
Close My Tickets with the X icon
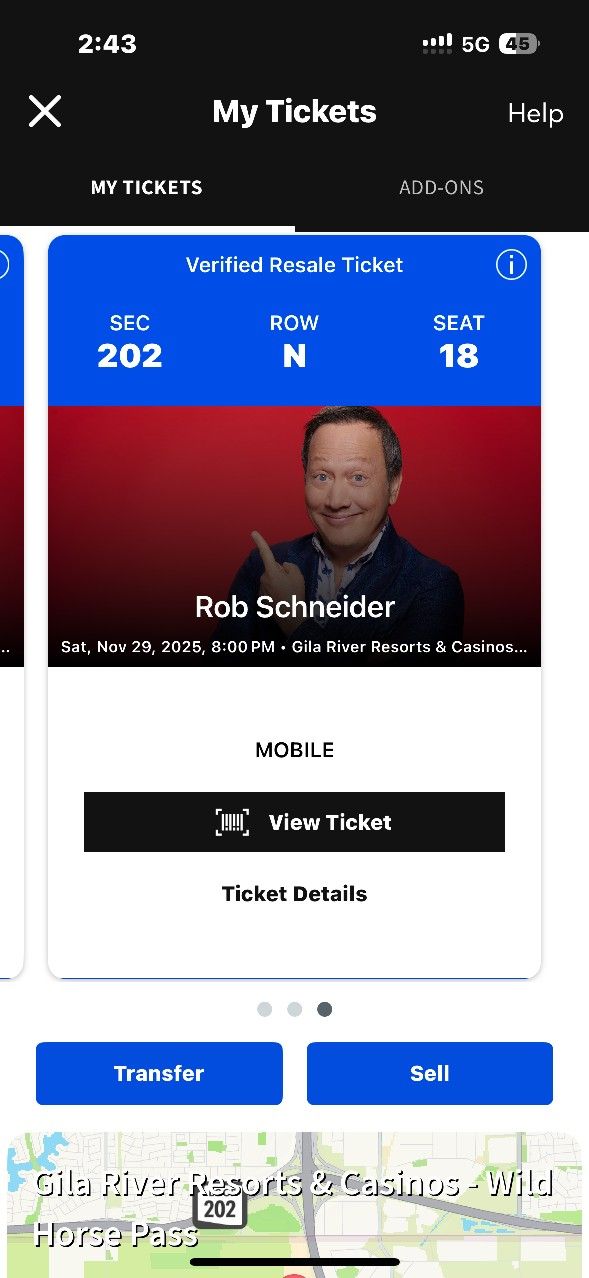(x=44, y=111)
